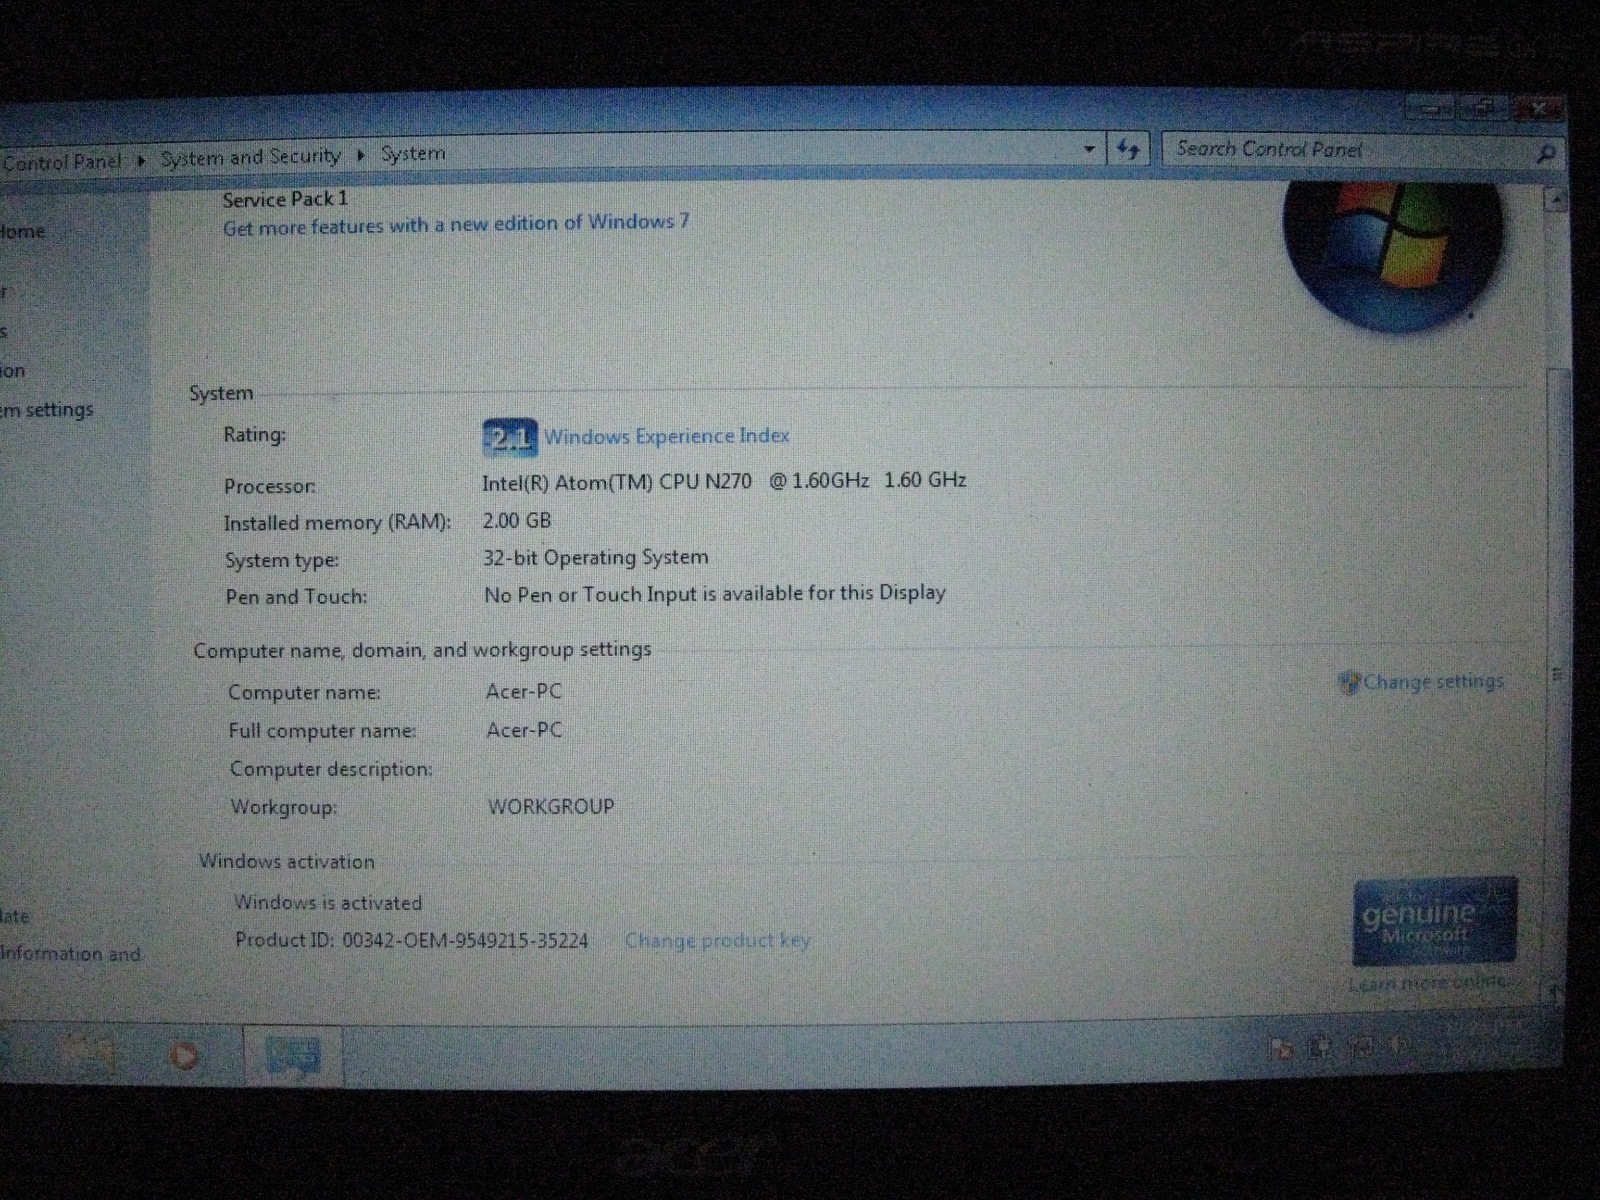Select the WORKGROUP value

pyautogui.click(x=551, y=806)
